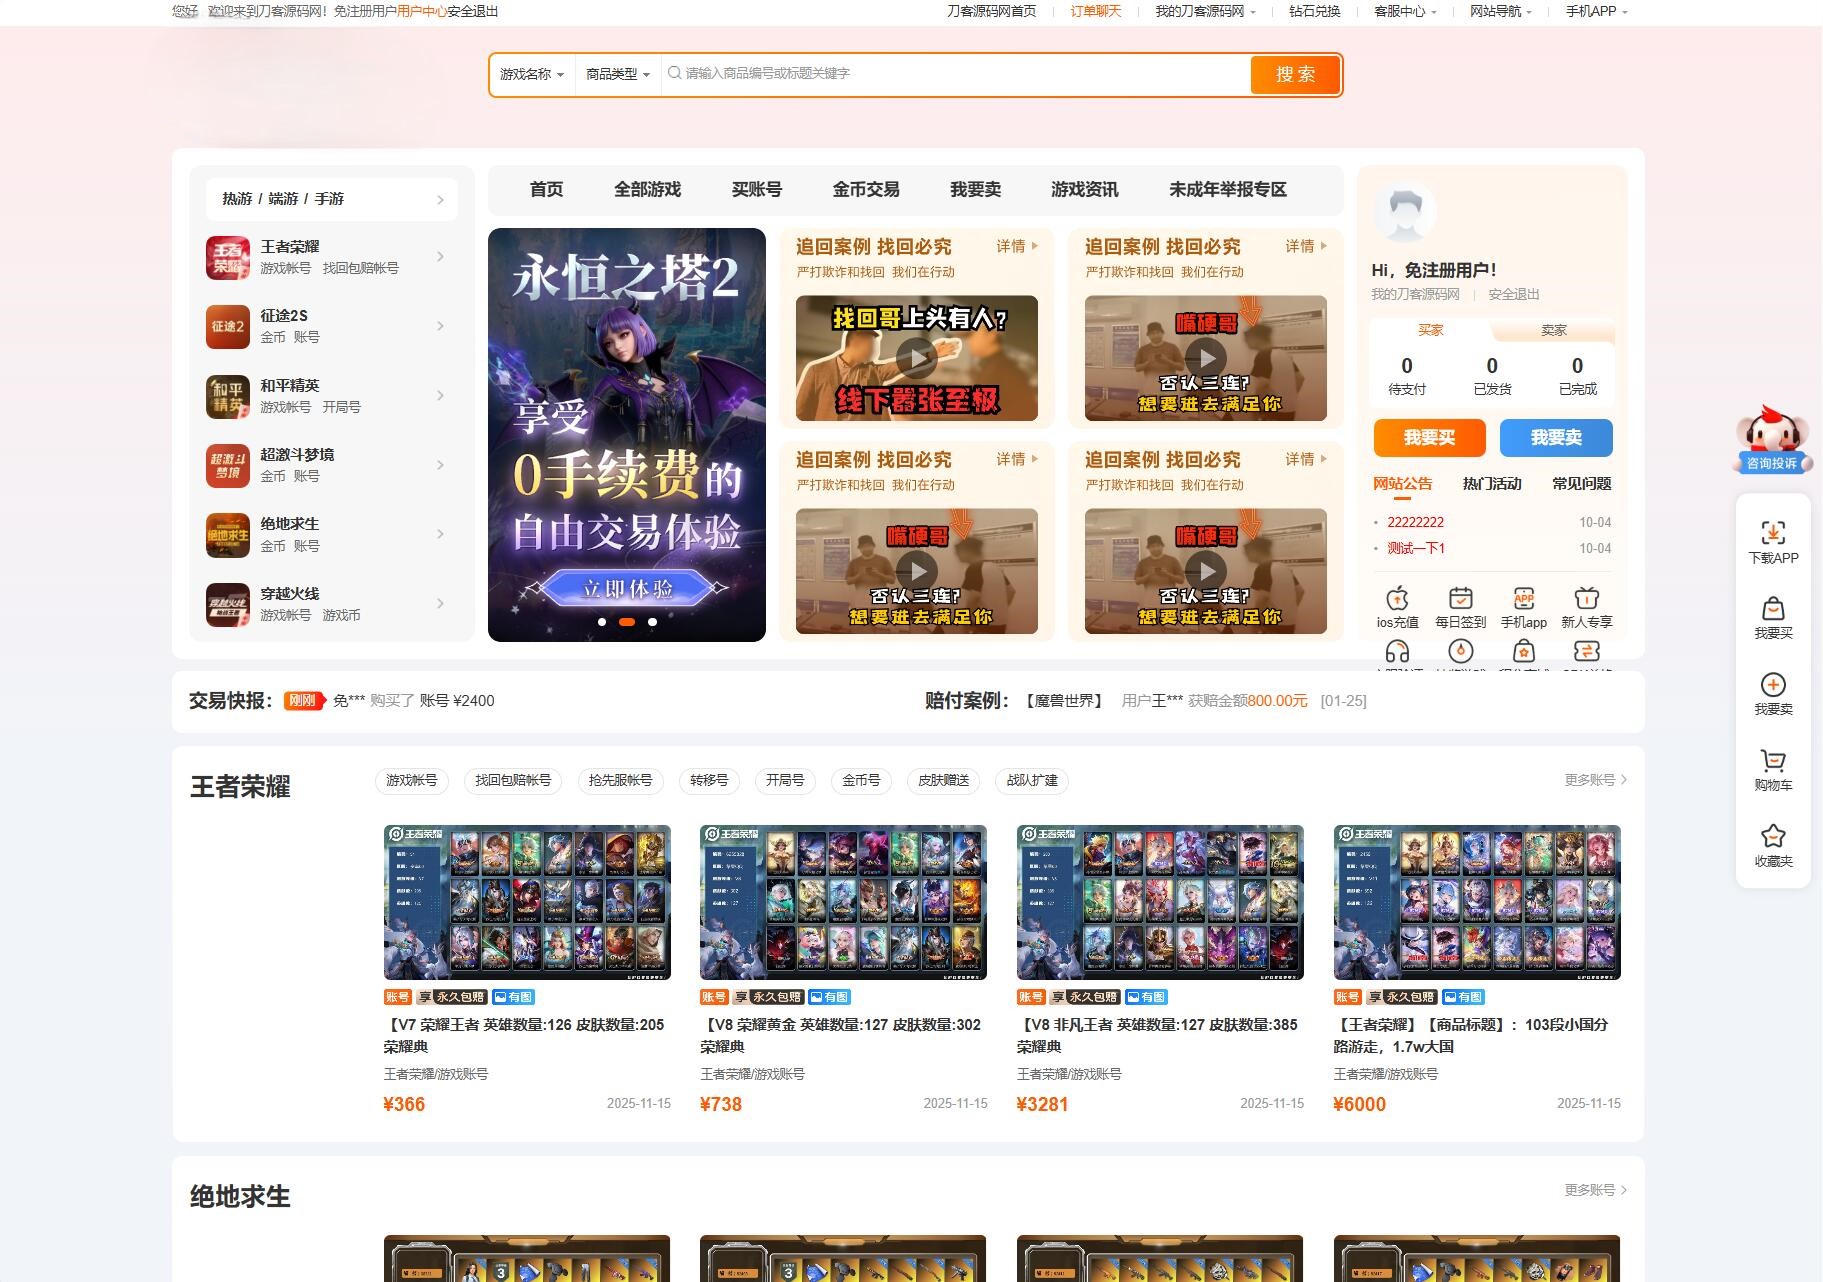Click the 搜索 search button

click(x=1295, y=73)
